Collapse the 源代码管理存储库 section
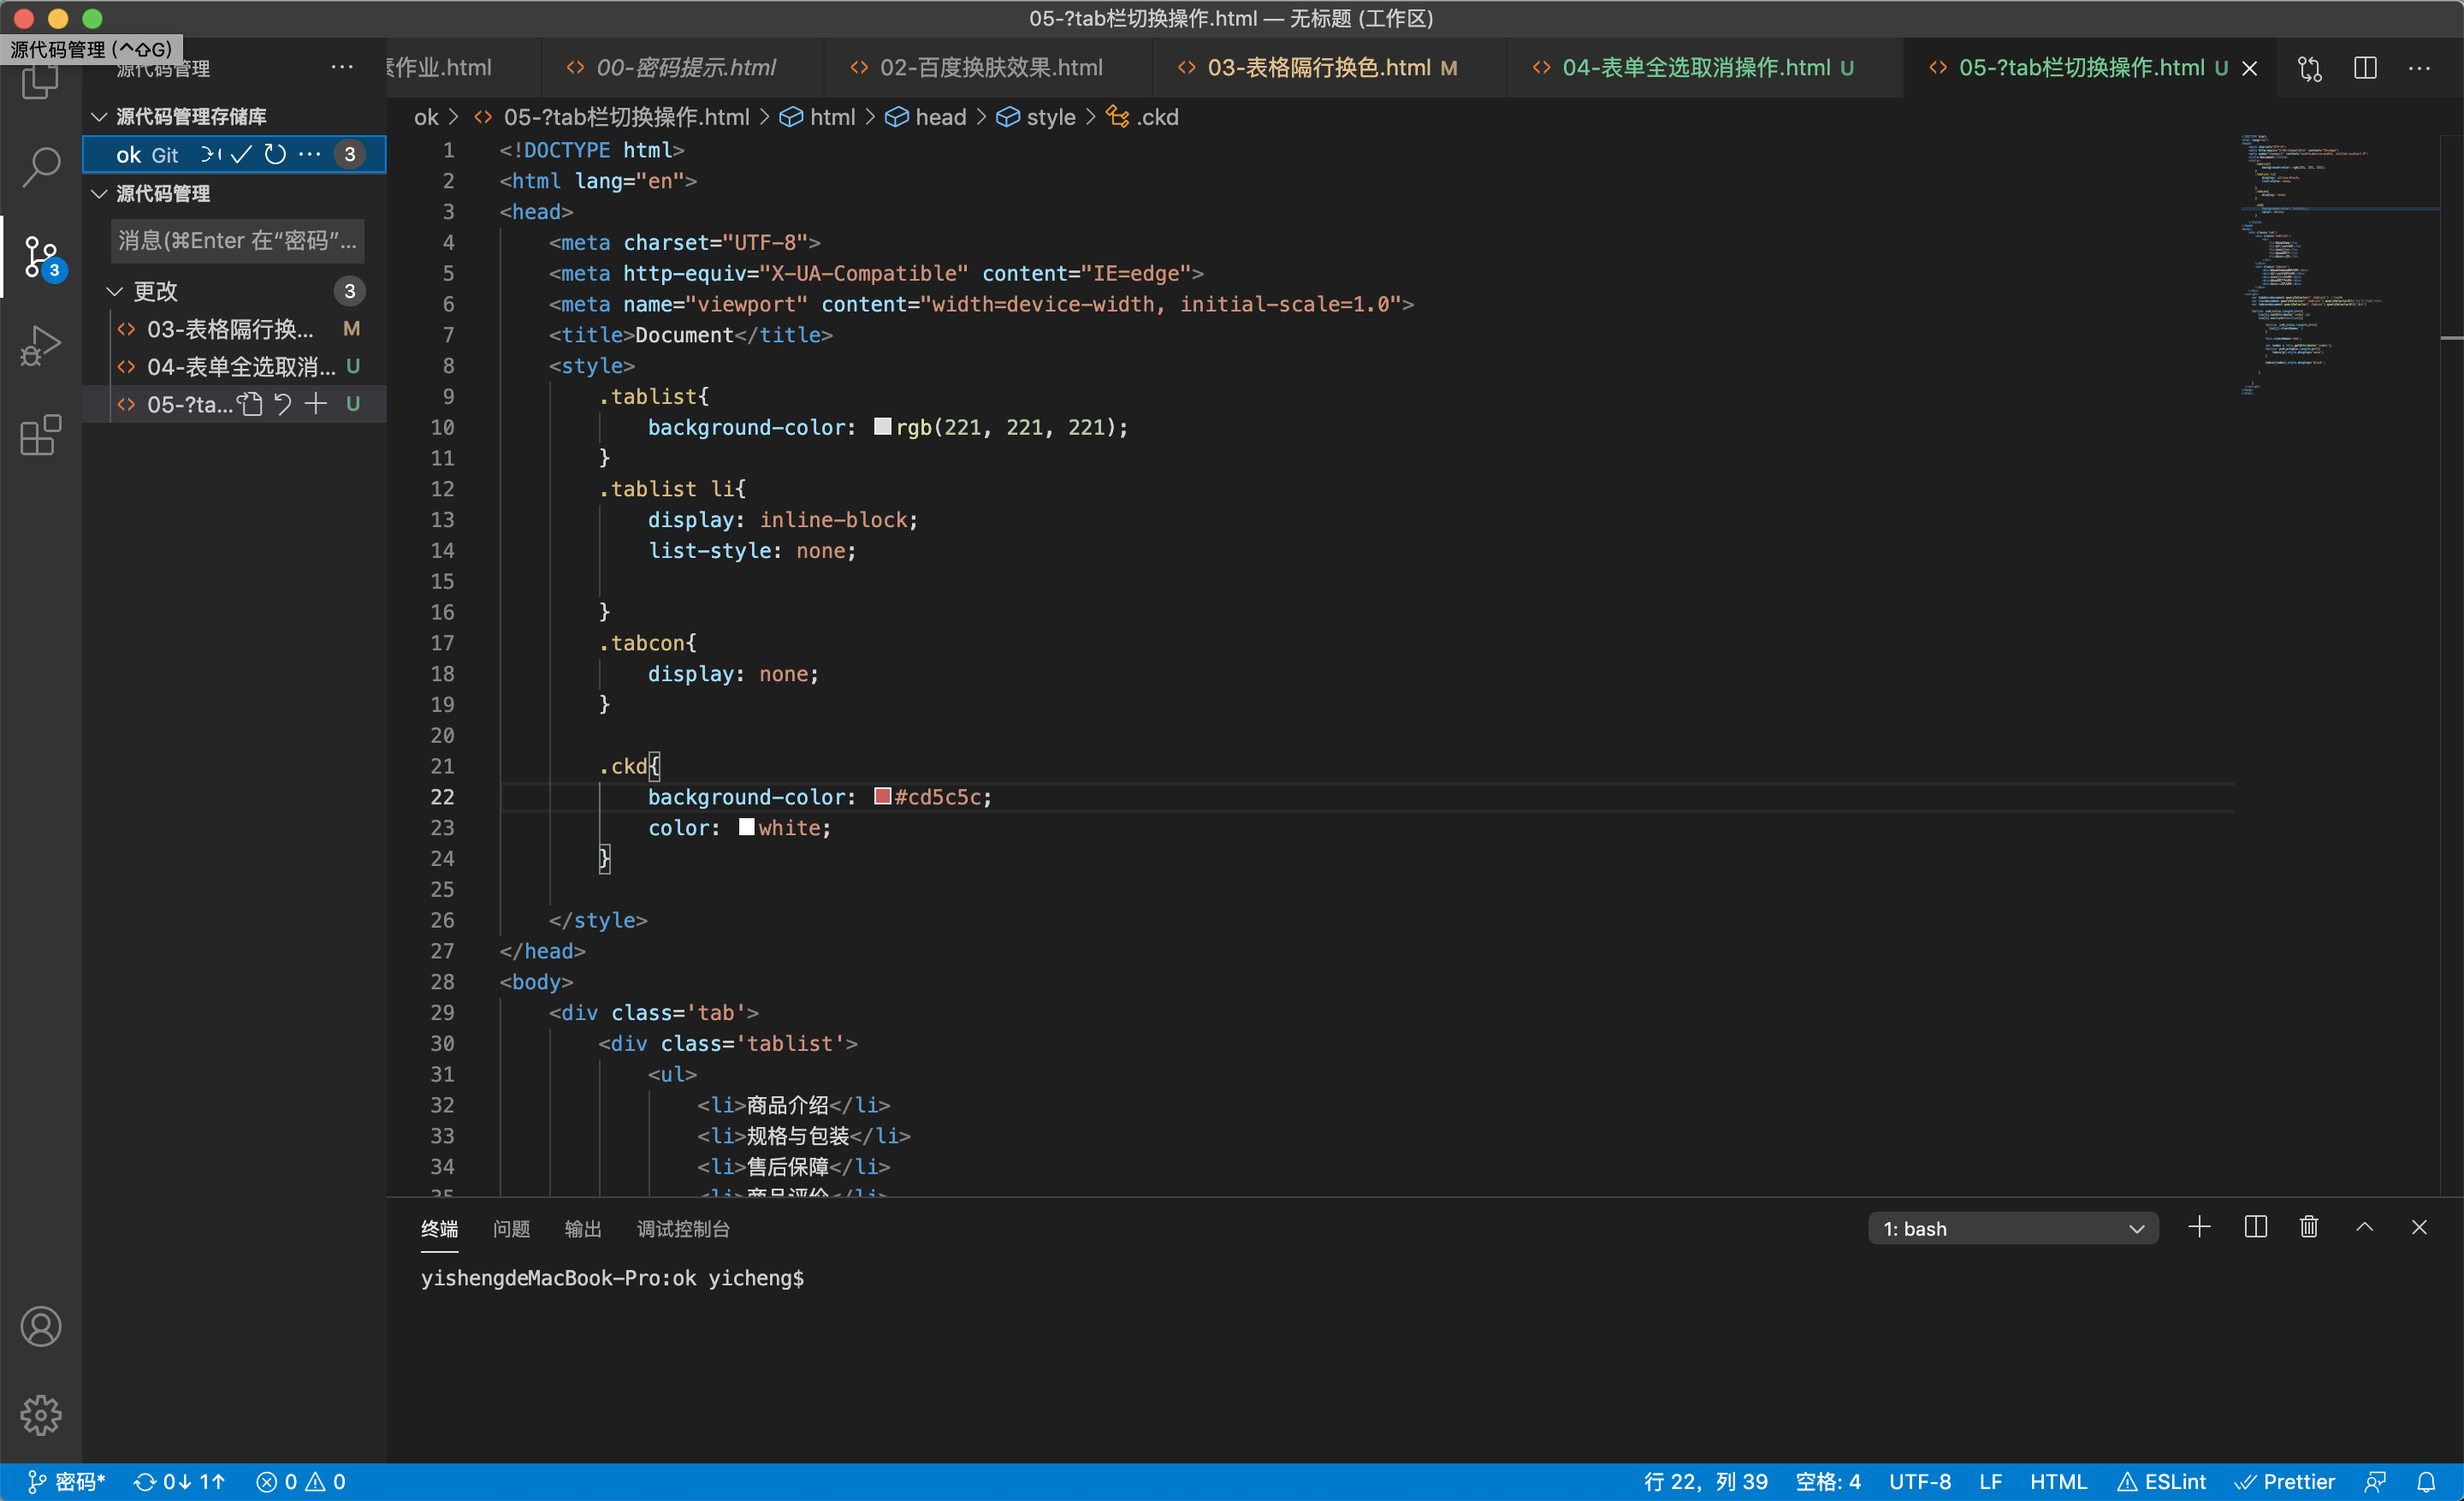 click(x=99, y=116)
